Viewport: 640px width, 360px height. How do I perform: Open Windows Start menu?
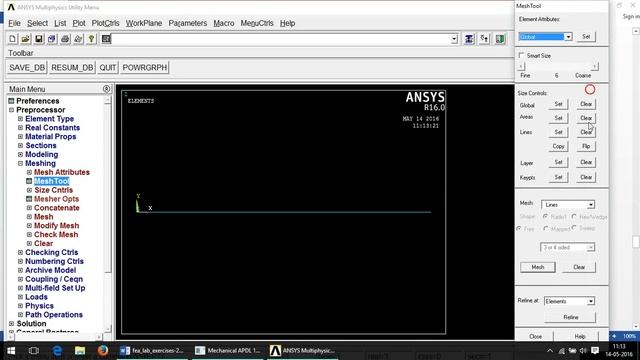pos(11,351)
